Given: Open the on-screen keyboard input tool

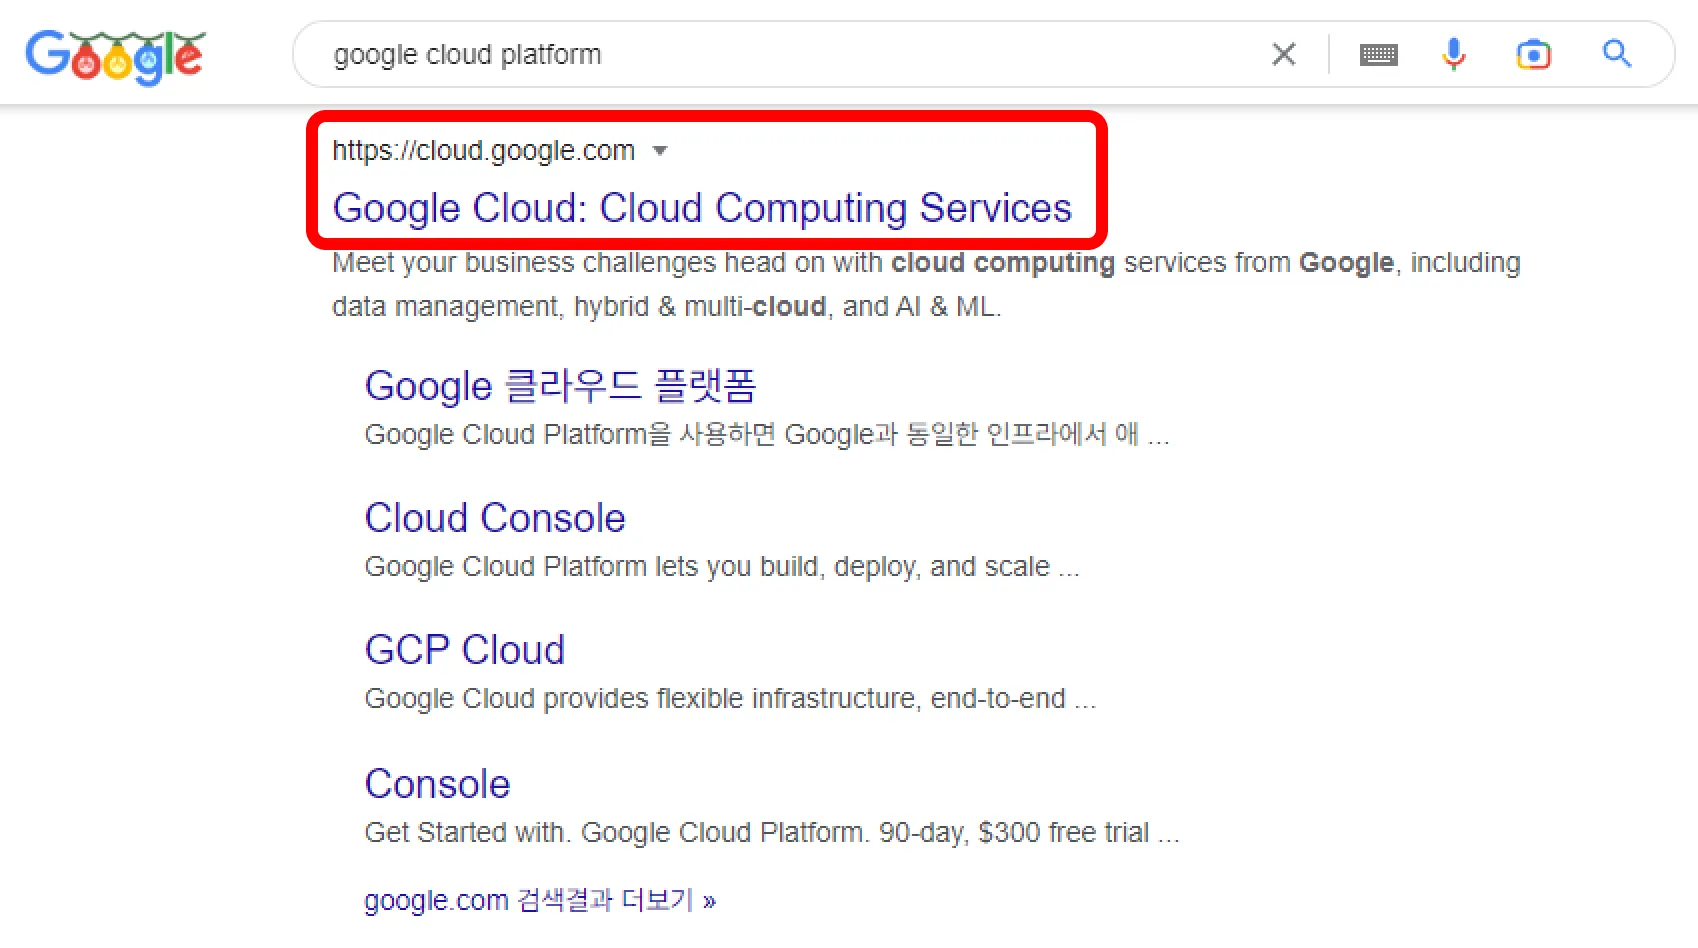Looking at the screenshot, I should 1378,55.
